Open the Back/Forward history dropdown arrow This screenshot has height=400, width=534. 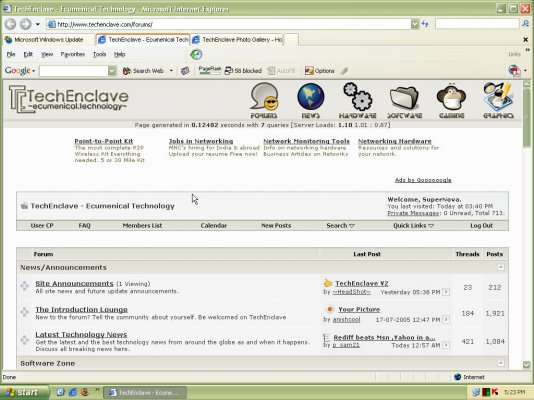[38, 24]
